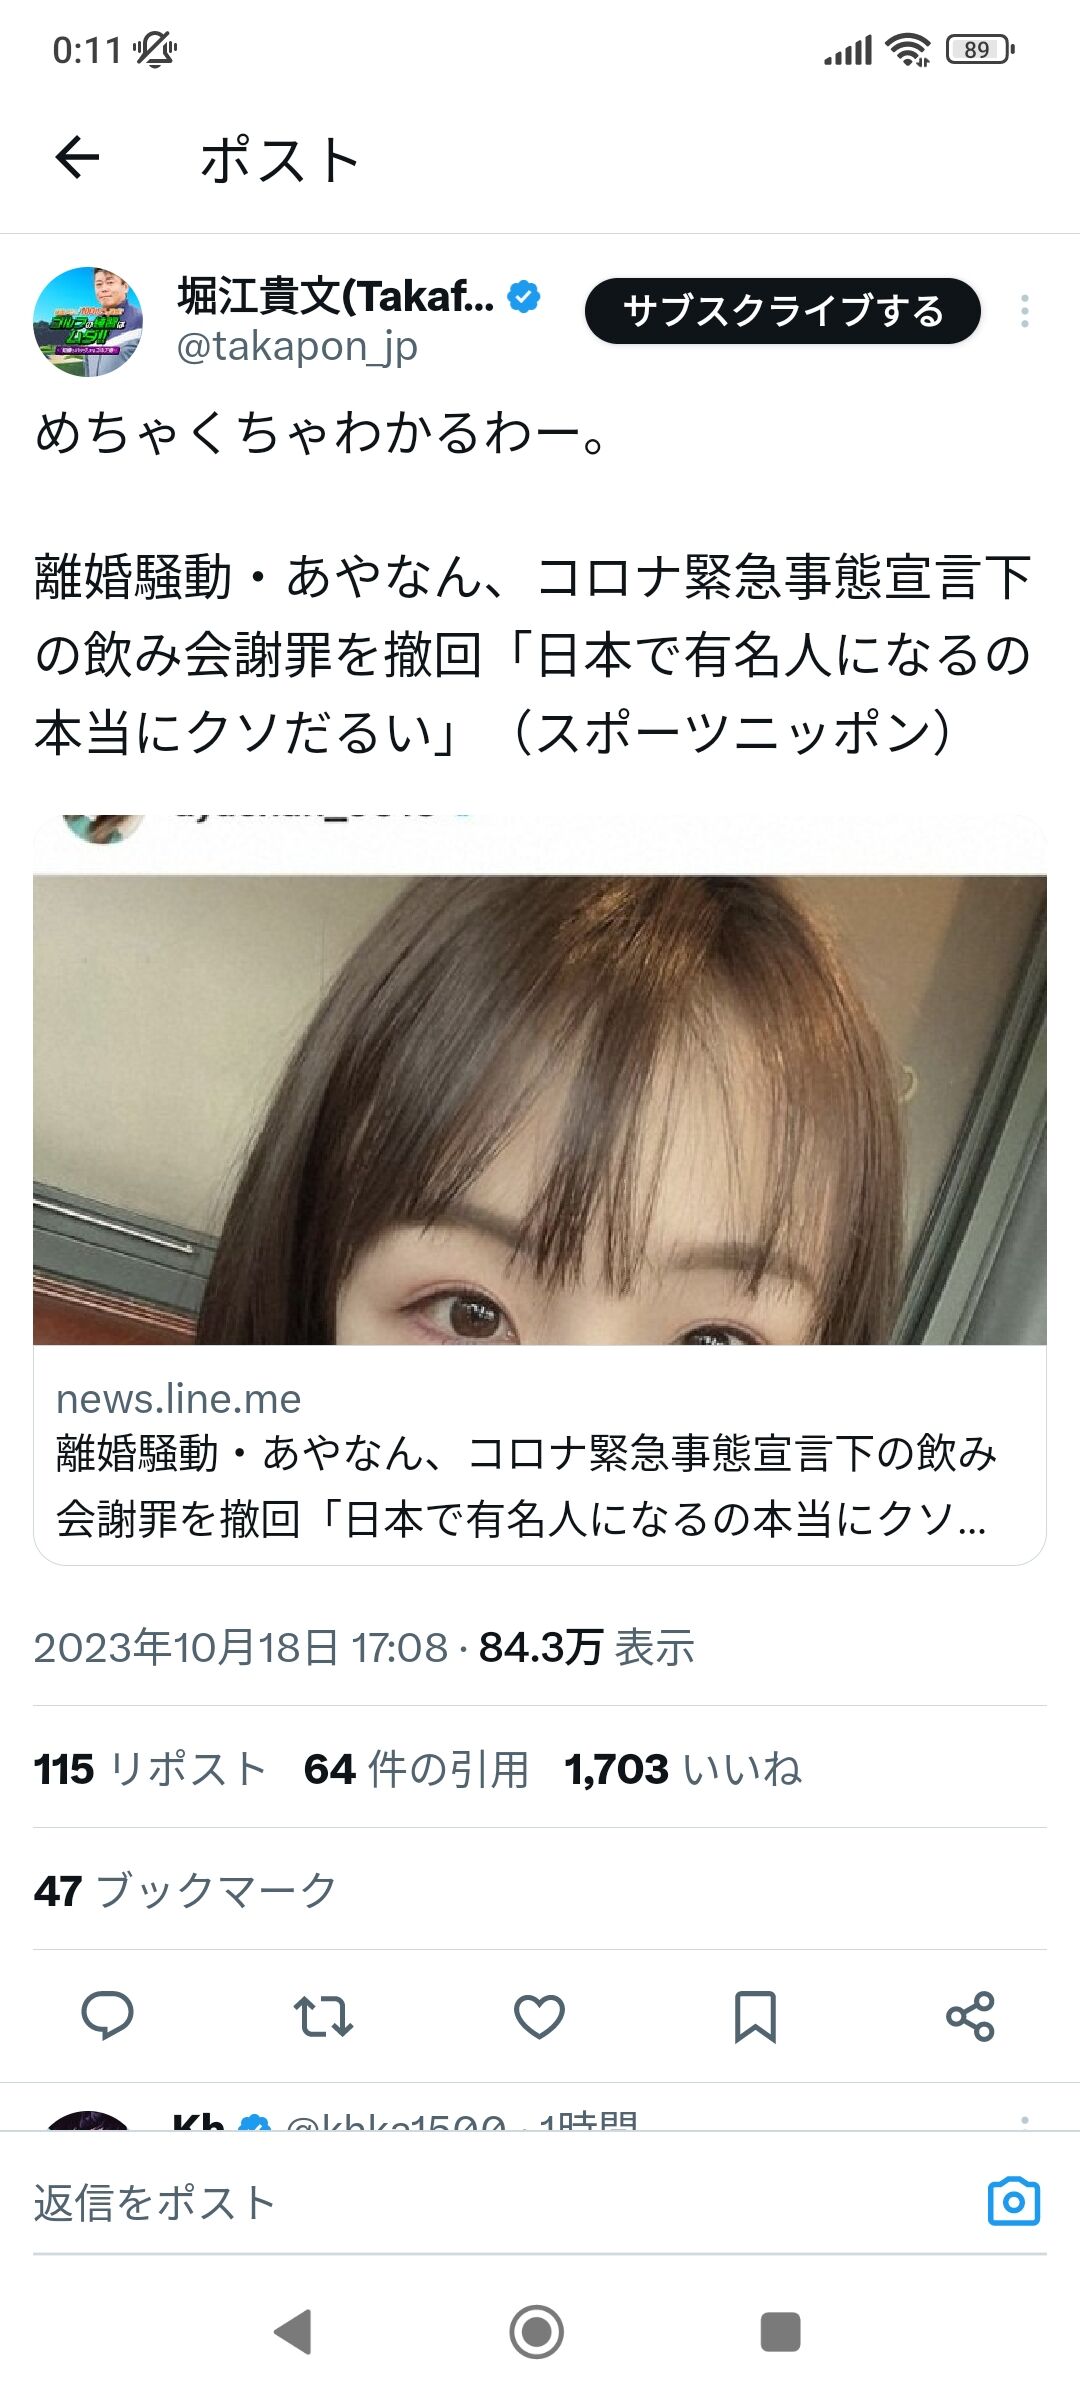Like the post with heart icon

[x=539, y=2015]
